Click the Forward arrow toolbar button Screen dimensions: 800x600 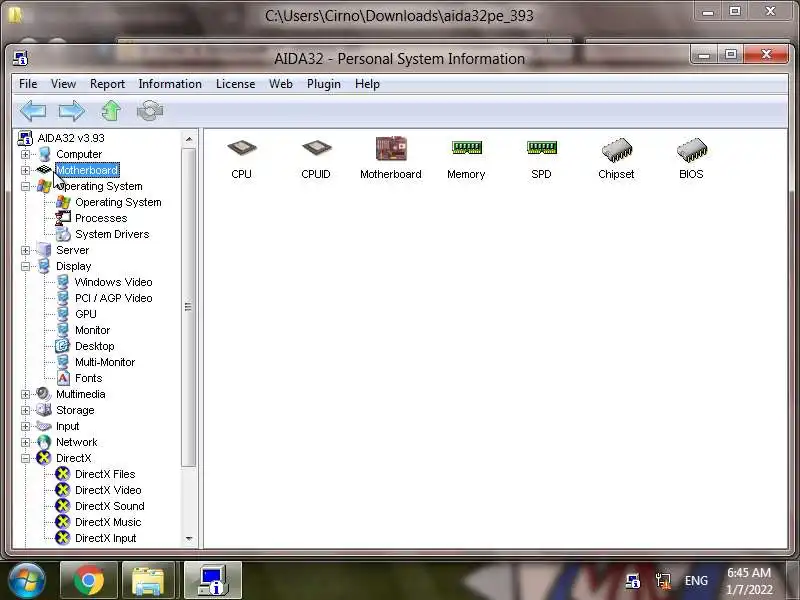[x=71, y=111]
